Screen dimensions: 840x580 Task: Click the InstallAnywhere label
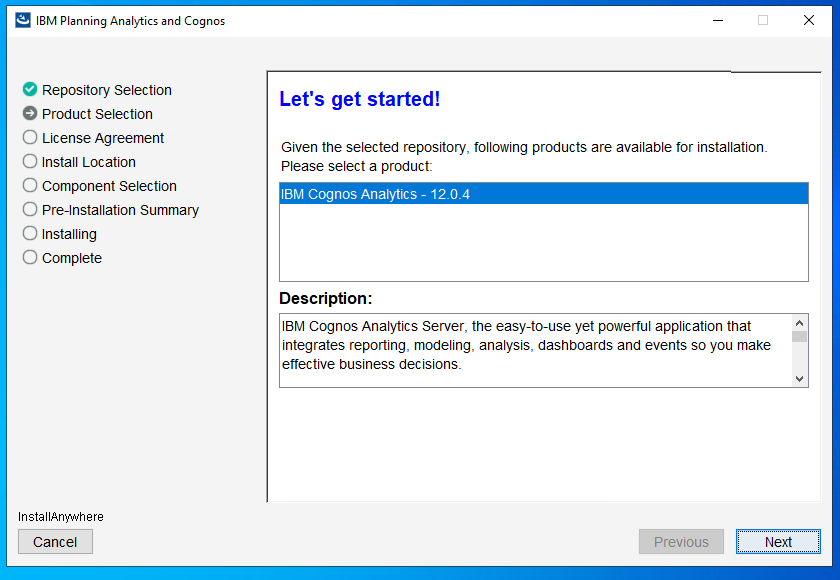(x=61, y=517)
